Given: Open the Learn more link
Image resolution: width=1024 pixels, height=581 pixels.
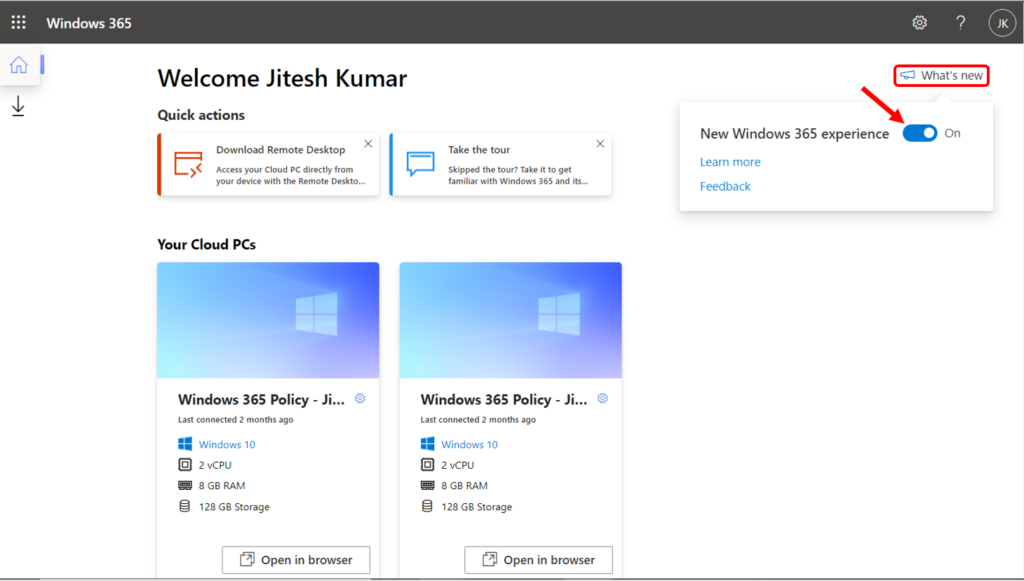Looking at the screenshot, I should [730, 162].
